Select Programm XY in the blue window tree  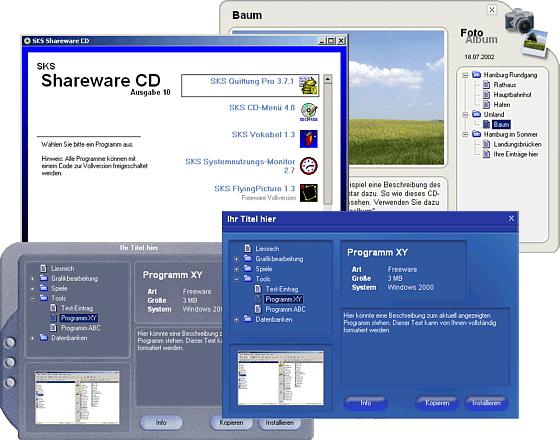pyautogui.click(x=284, y=299)
